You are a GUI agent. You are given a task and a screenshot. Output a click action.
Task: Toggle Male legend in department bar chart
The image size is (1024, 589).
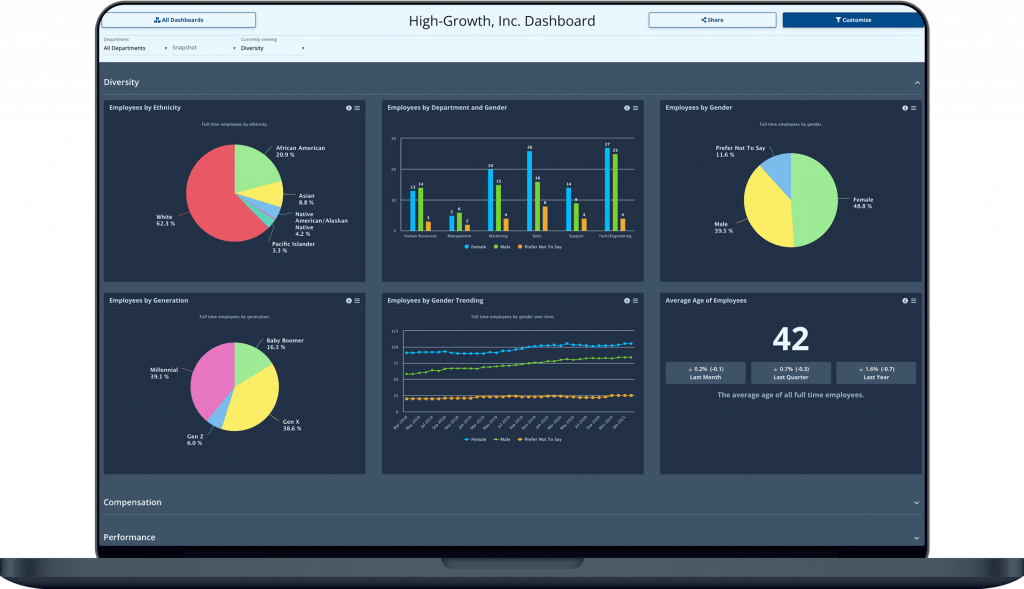tap(502, 247)
